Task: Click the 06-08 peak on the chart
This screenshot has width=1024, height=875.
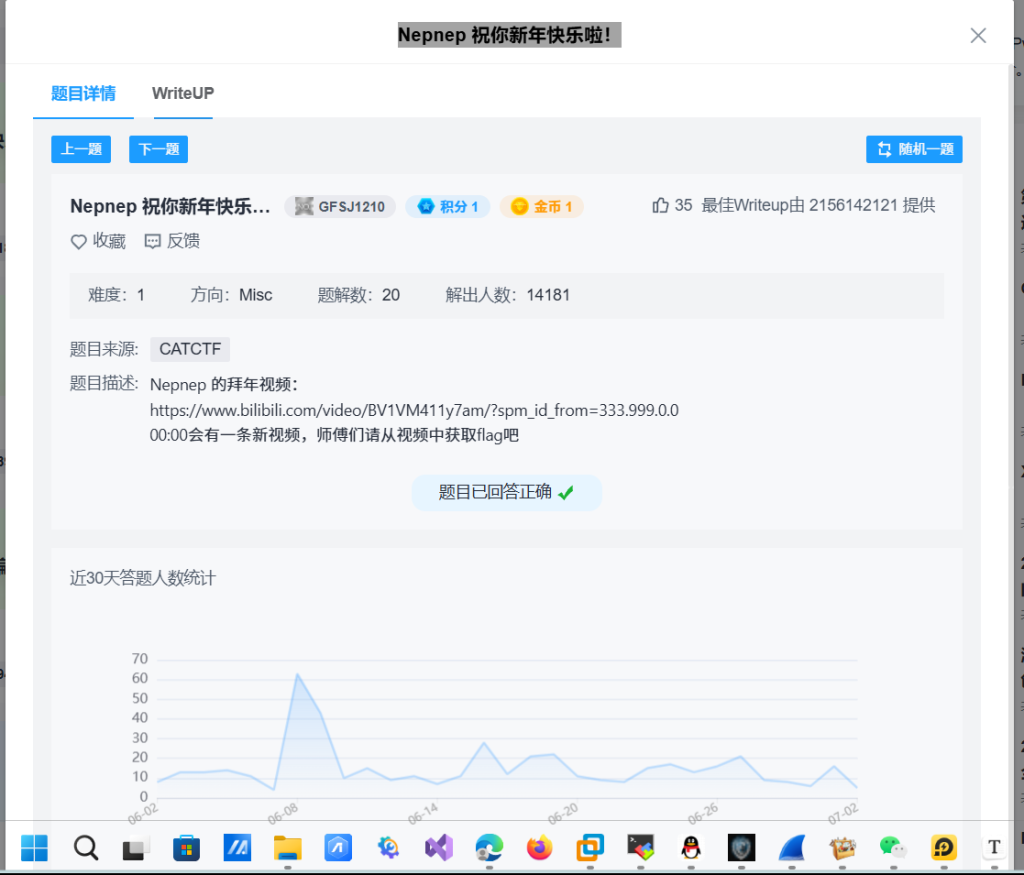Action: [297, 674]
